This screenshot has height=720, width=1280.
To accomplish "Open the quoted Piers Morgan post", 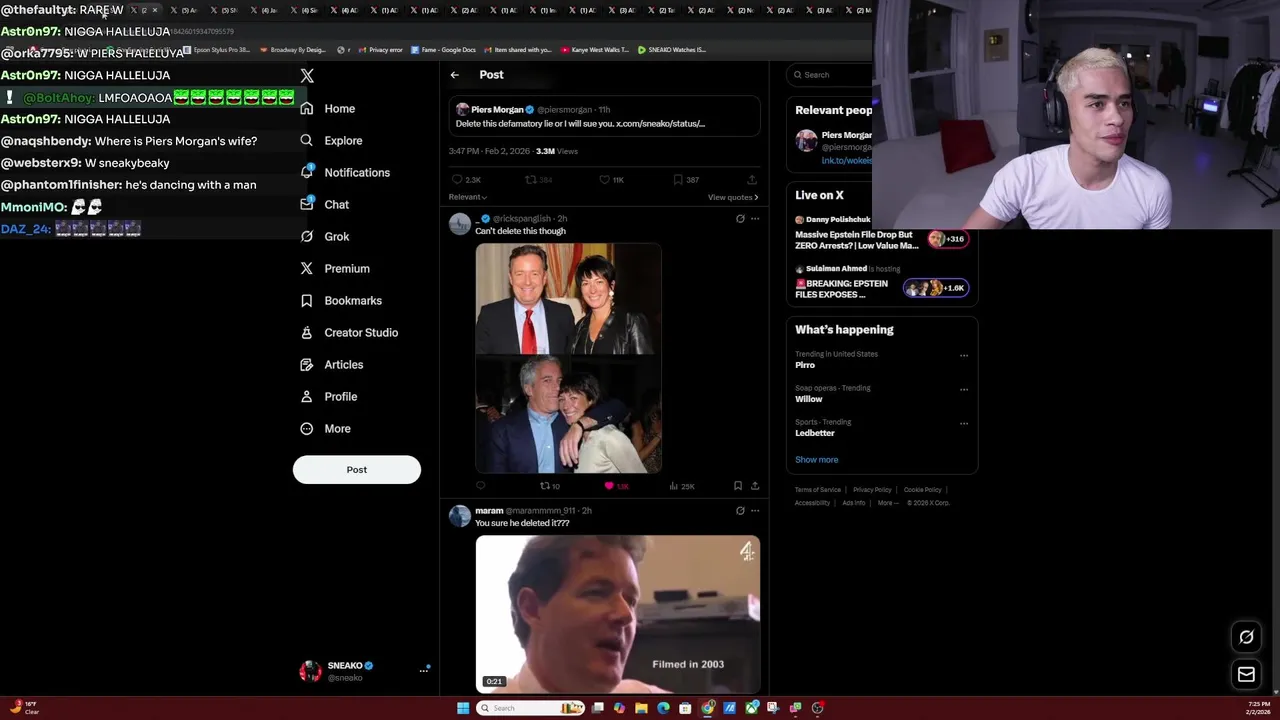I will click(603, 117).
